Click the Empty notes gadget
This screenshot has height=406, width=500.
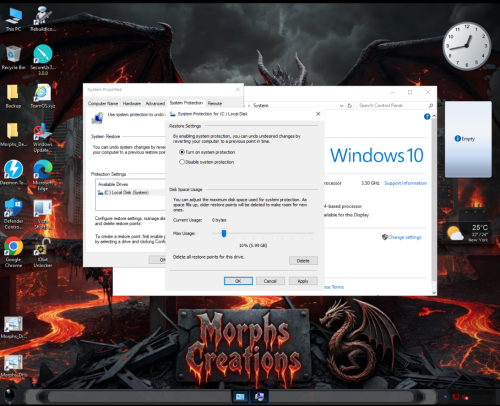coord(468,139)
